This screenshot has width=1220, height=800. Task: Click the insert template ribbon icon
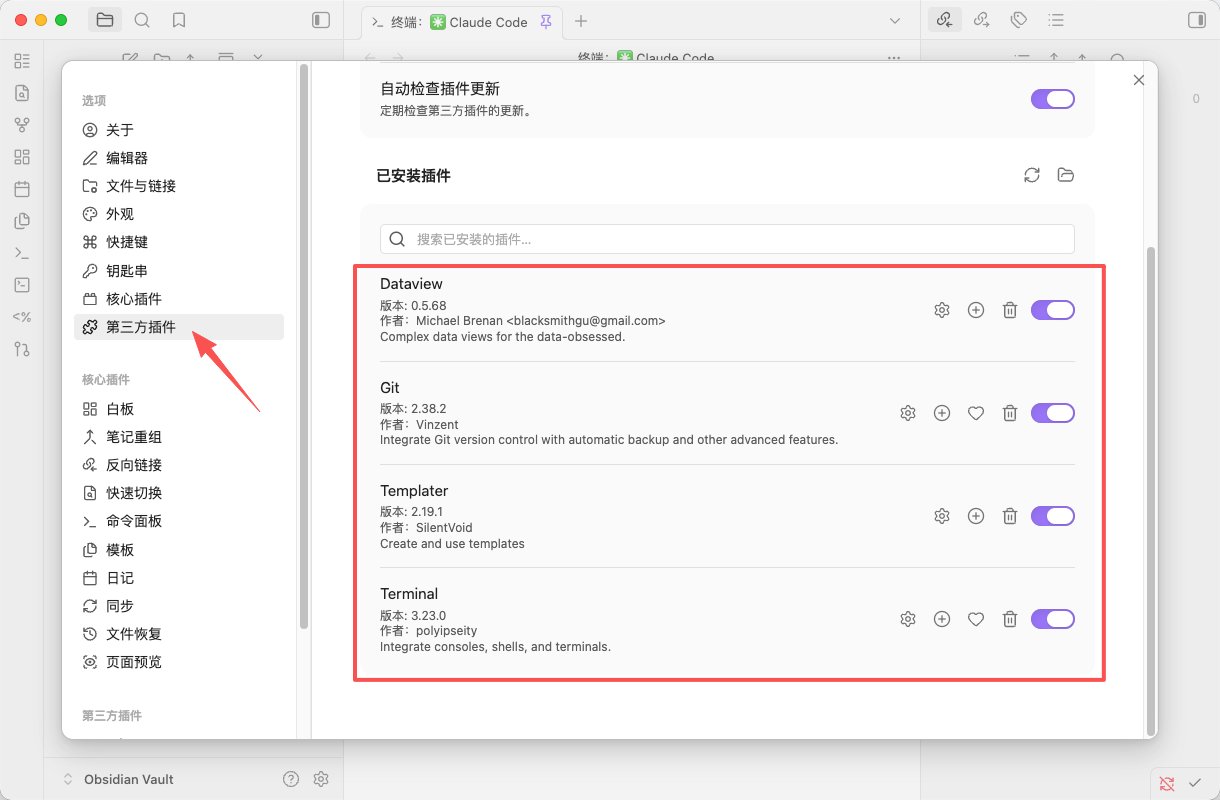click(22, 221)
